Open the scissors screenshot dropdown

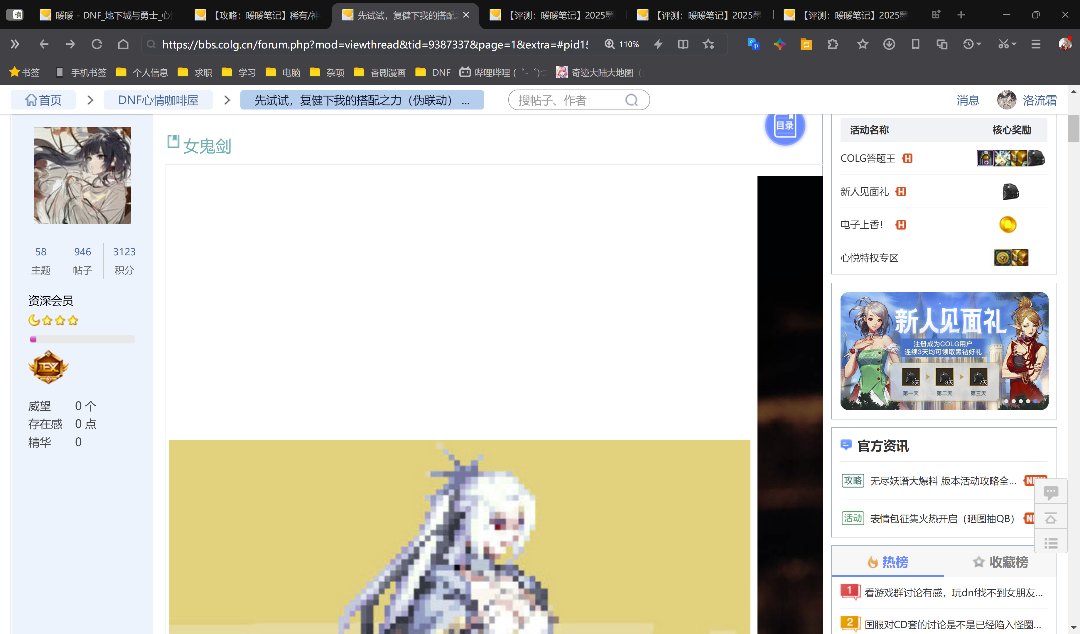coord(1006,44)
